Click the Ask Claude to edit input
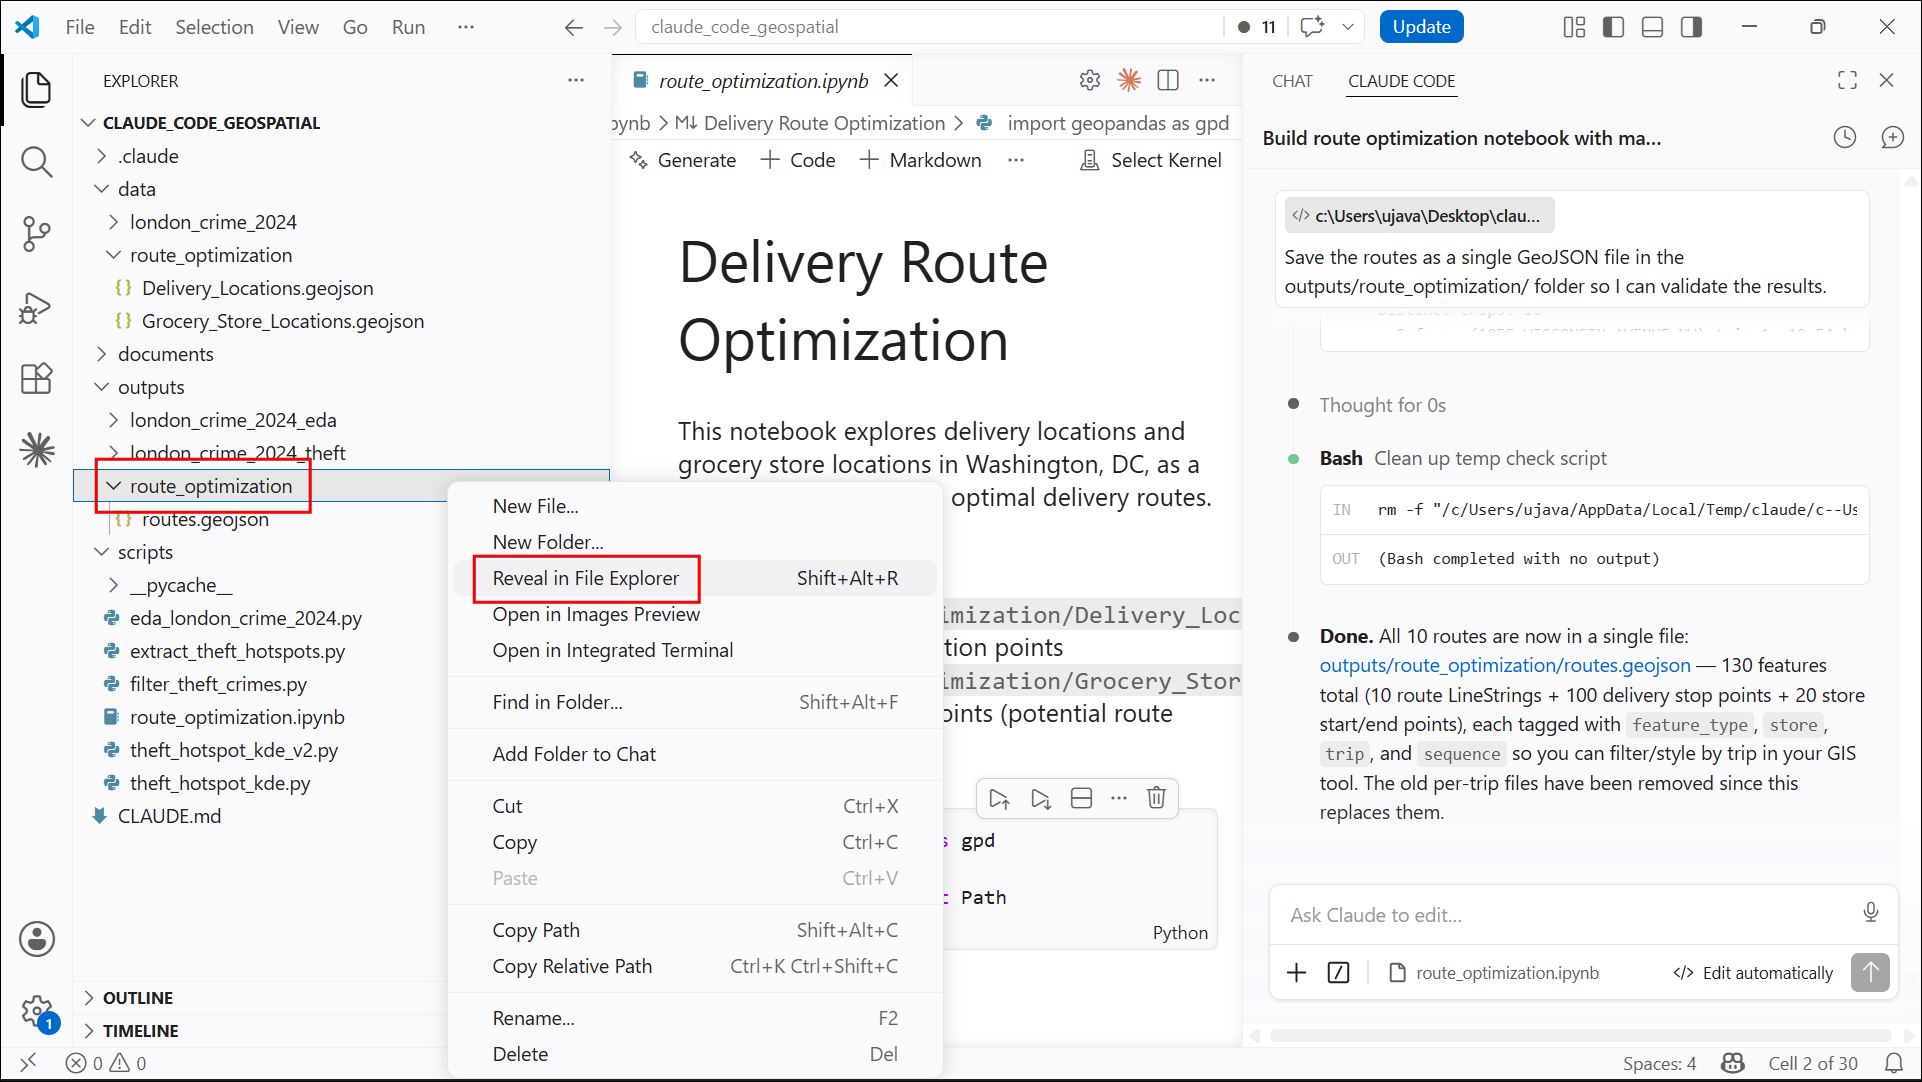The height and width of the screenshot is (1082, 1922). coord(1570,915)
